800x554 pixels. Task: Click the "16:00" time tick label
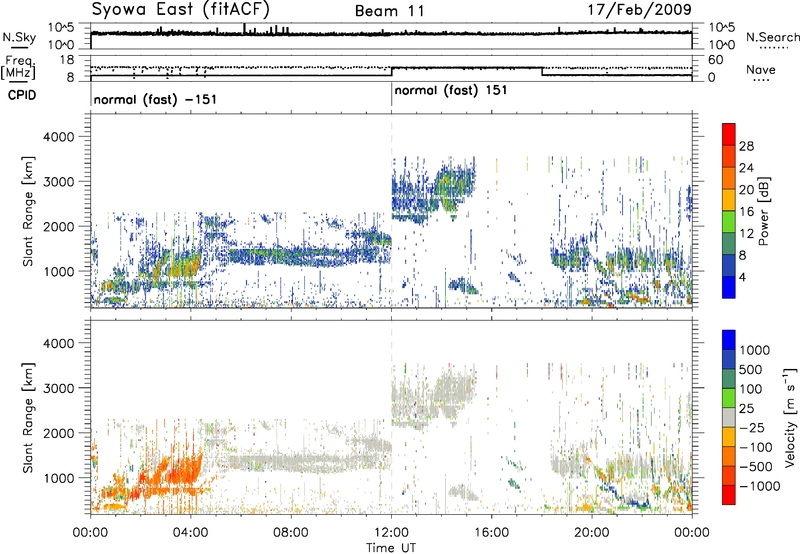pyautogui.click(x=491, y=533)
